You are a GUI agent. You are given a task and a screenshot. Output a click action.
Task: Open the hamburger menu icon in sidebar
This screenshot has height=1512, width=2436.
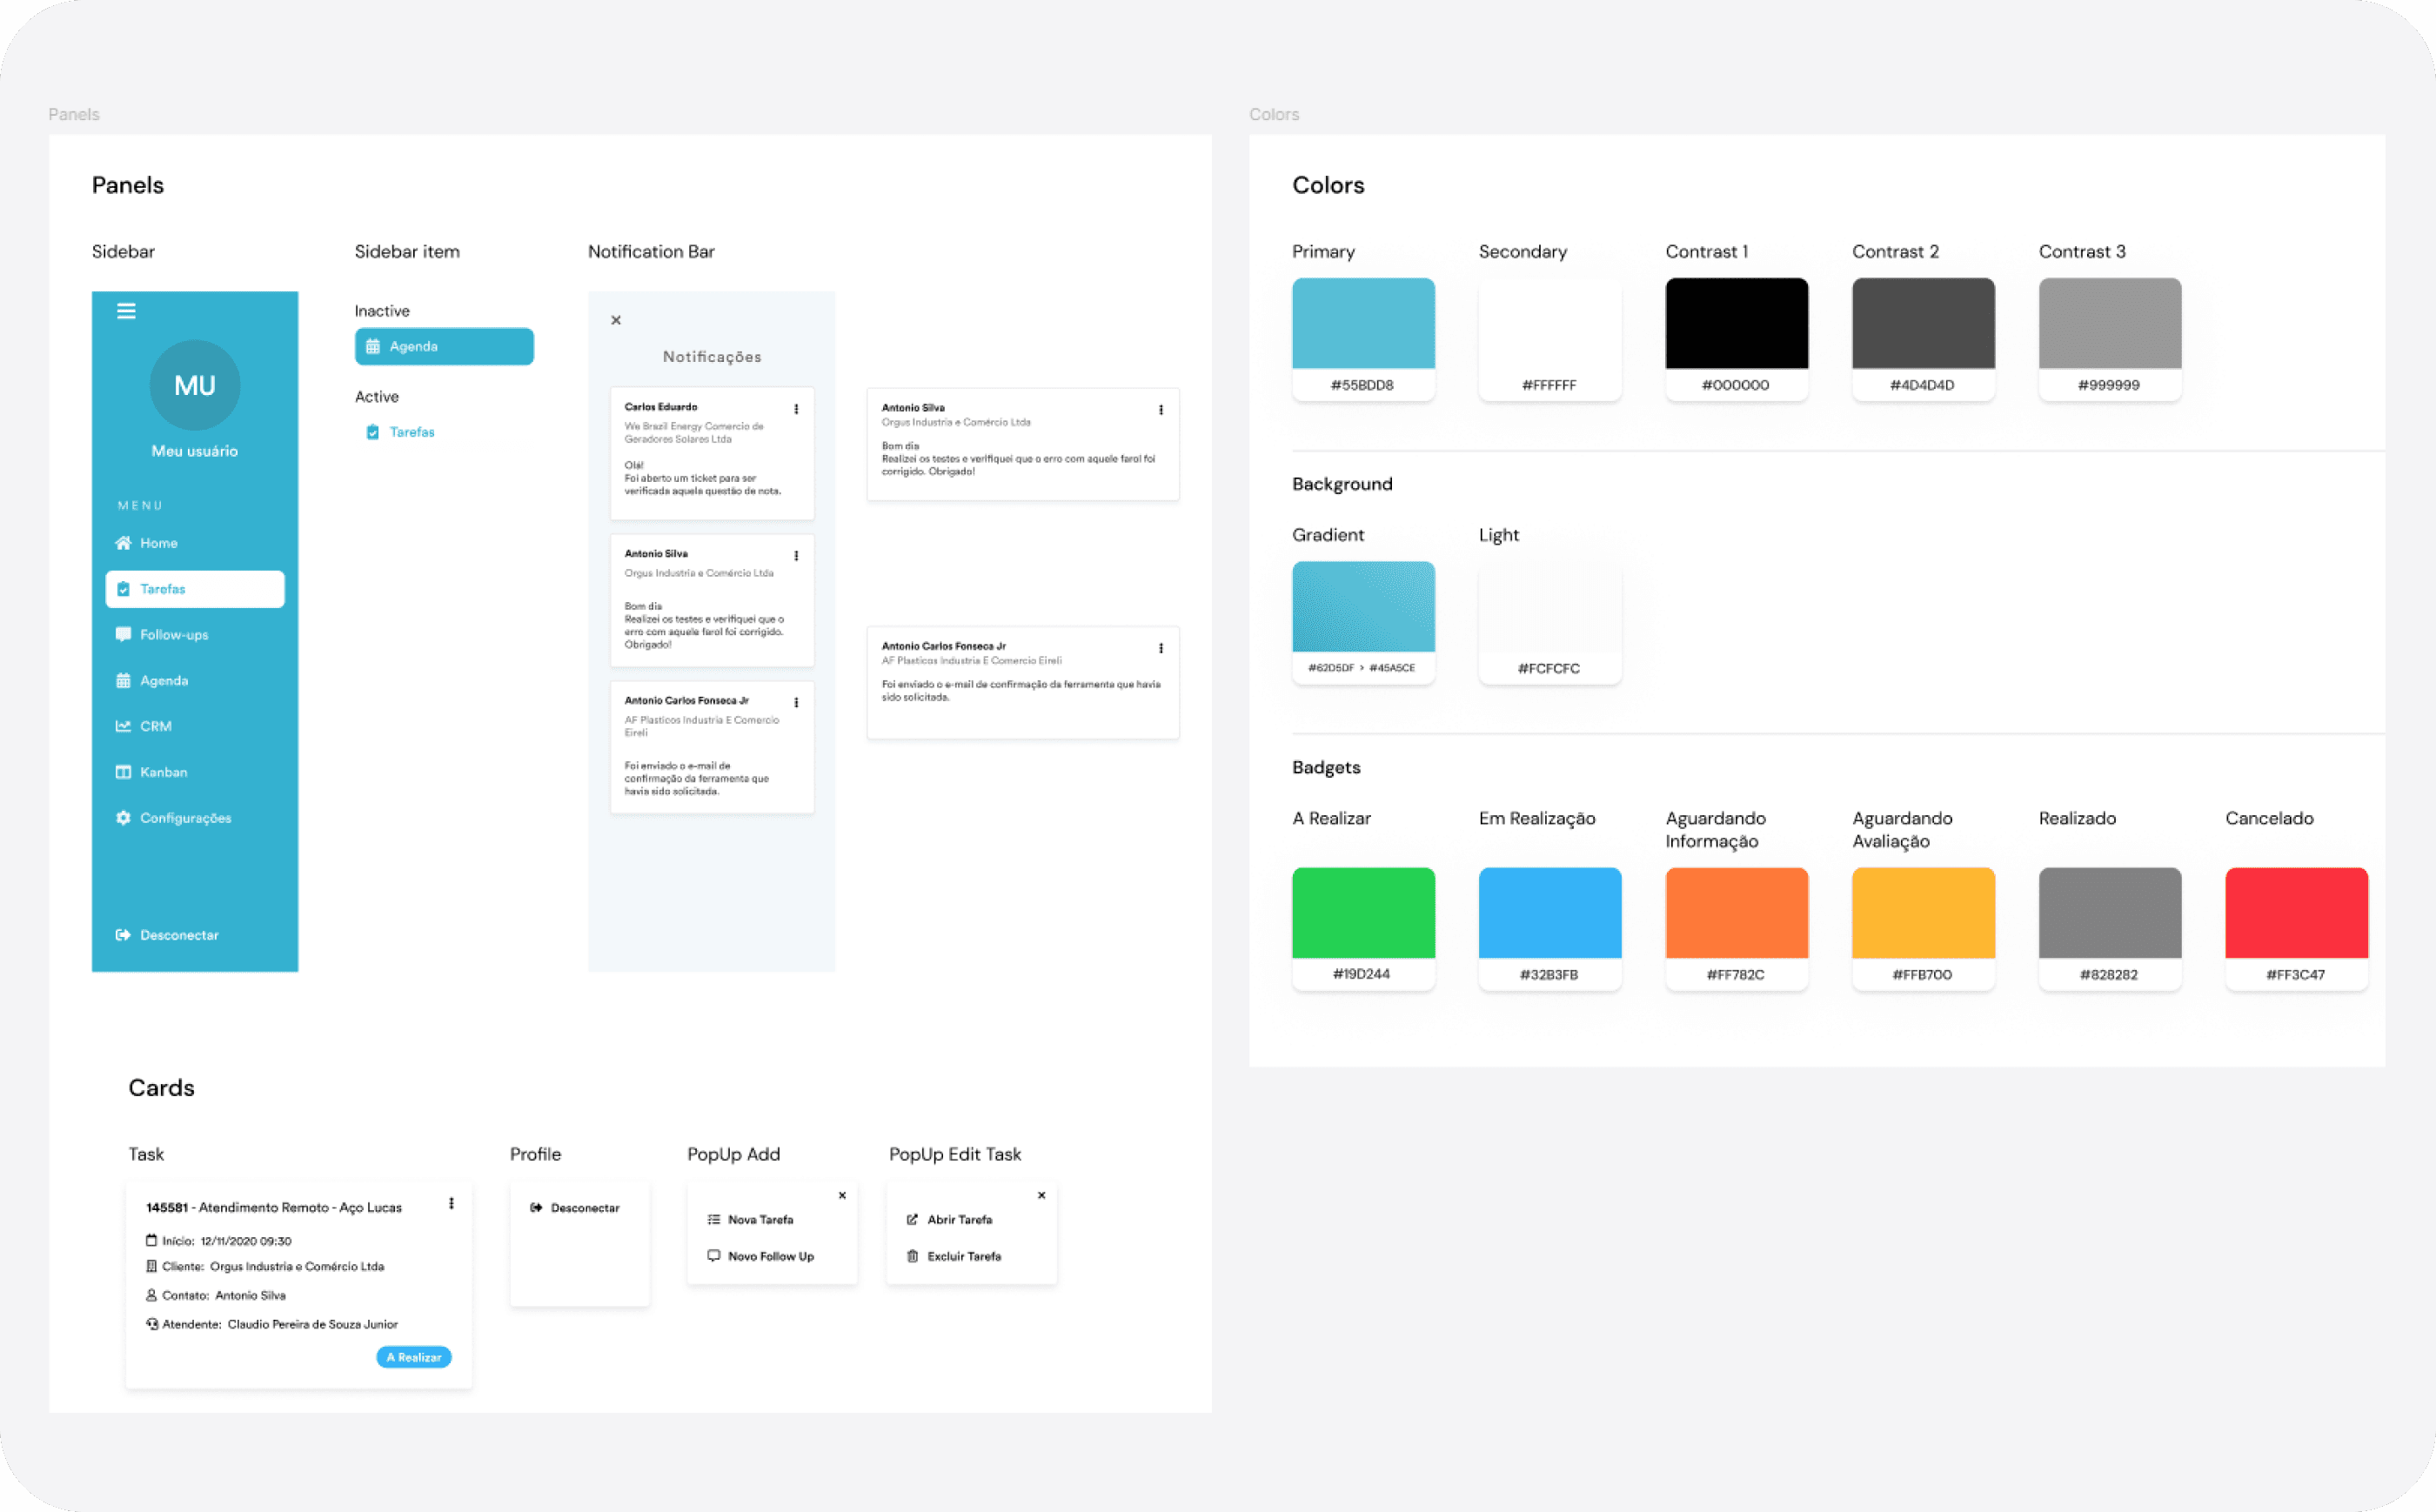pyautogui.click(x=126, y=311)
